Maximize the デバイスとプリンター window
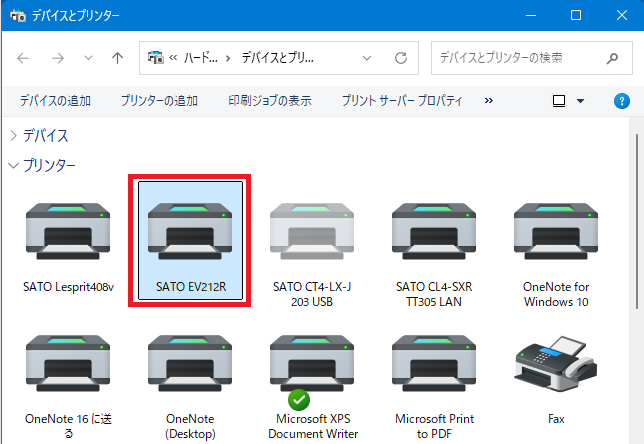Image resolution: width=644 pixels, height=444 pixels. [576, 15]
